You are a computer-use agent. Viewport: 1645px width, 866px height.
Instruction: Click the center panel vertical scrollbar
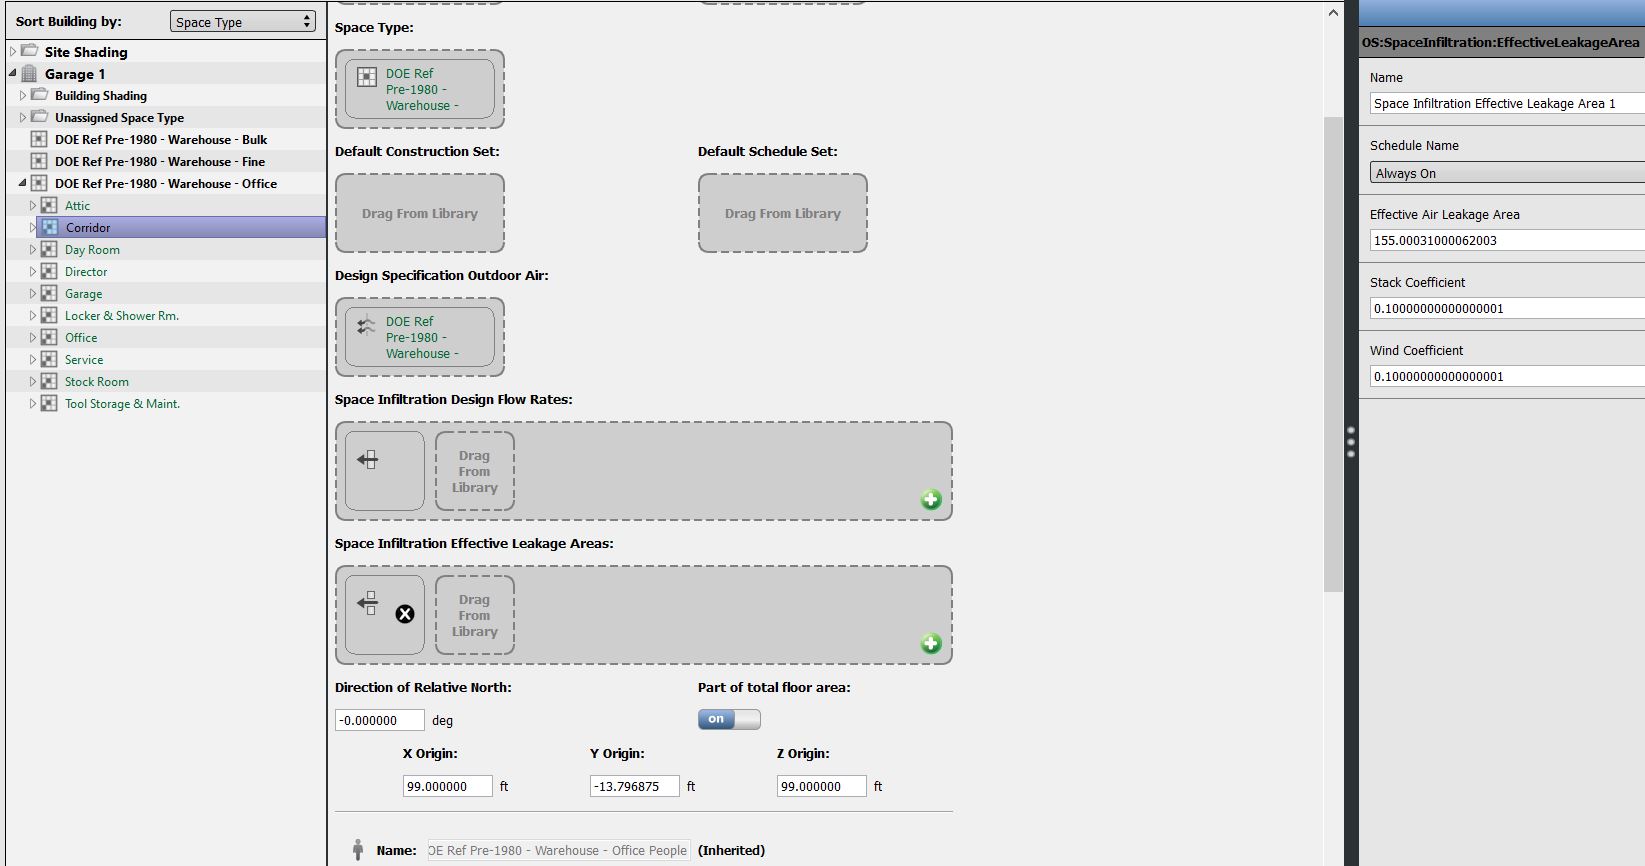pyautogui.click(x=1333, y=355)
